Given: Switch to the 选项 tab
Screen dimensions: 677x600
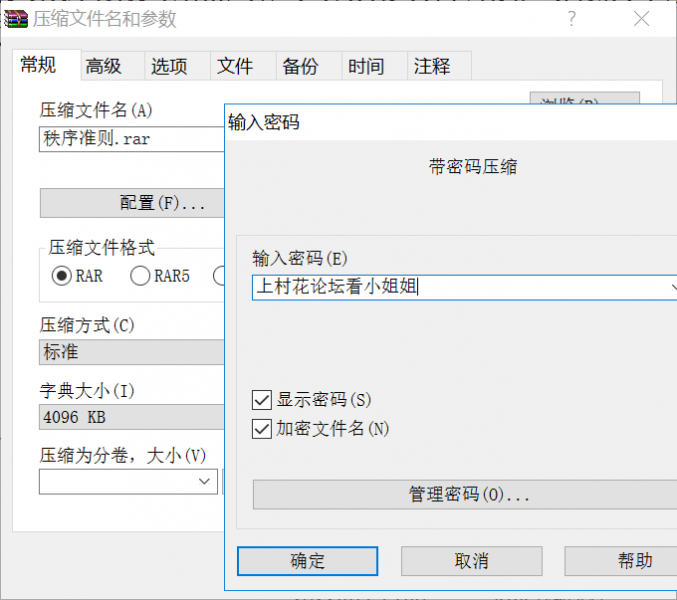Looking at the screenshot, I should (169, 66).
